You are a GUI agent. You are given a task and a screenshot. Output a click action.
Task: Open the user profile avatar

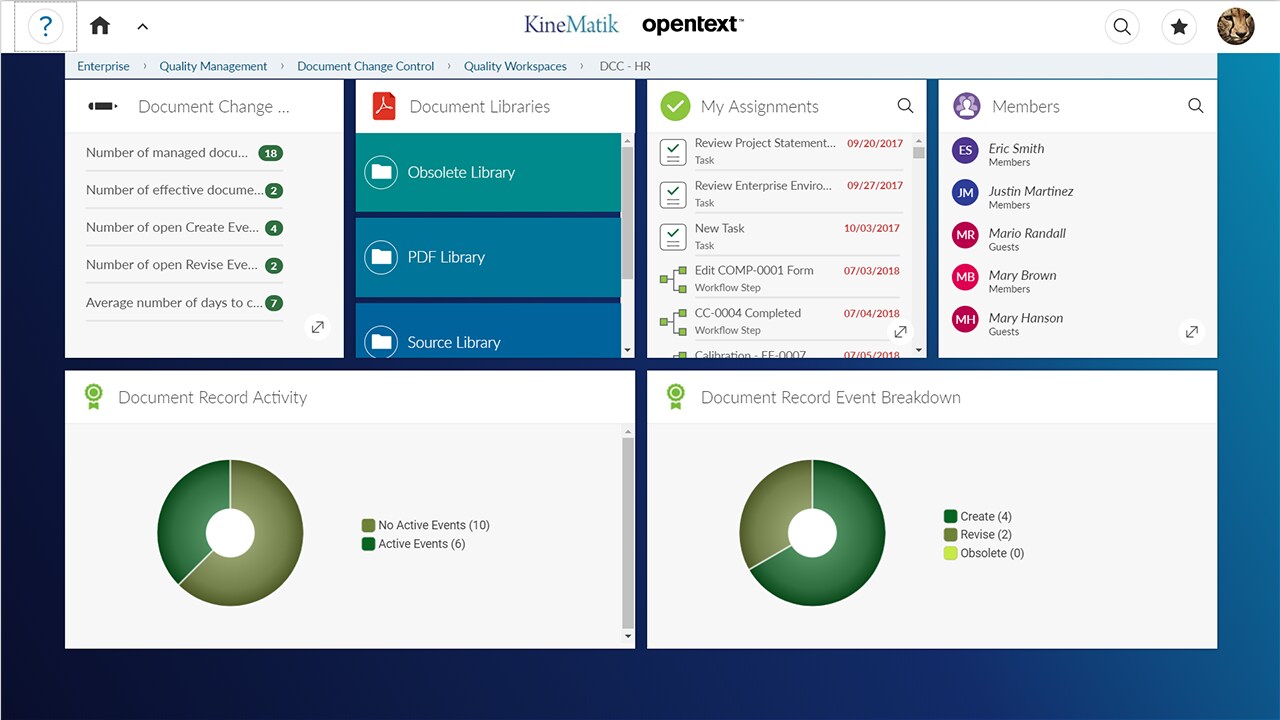point(1236,27)
